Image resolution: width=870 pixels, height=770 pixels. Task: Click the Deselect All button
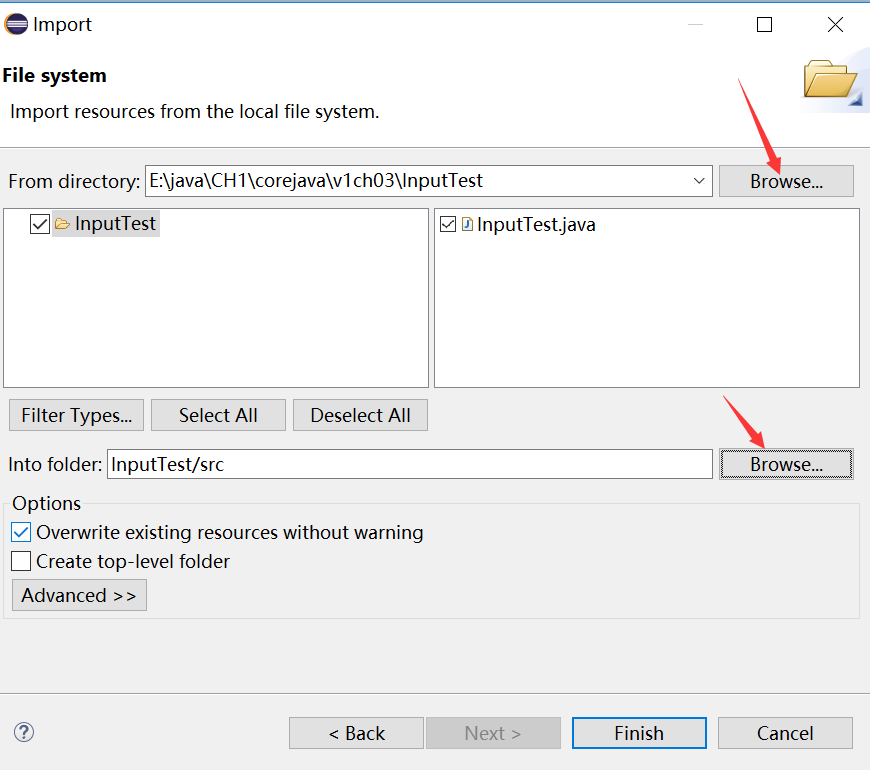click(361, 415)
